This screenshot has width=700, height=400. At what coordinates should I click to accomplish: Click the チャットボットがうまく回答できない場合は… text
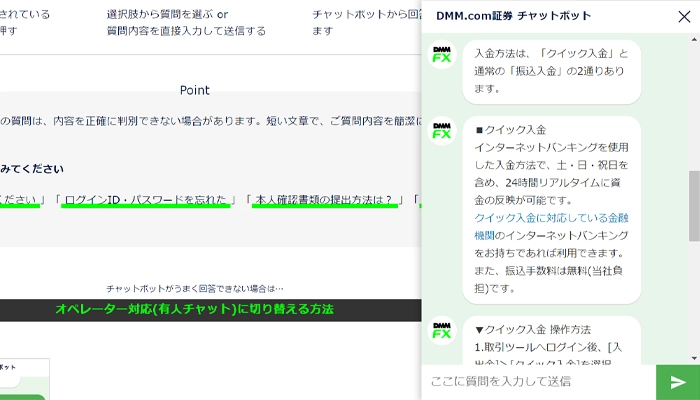(x=195, y=289)
